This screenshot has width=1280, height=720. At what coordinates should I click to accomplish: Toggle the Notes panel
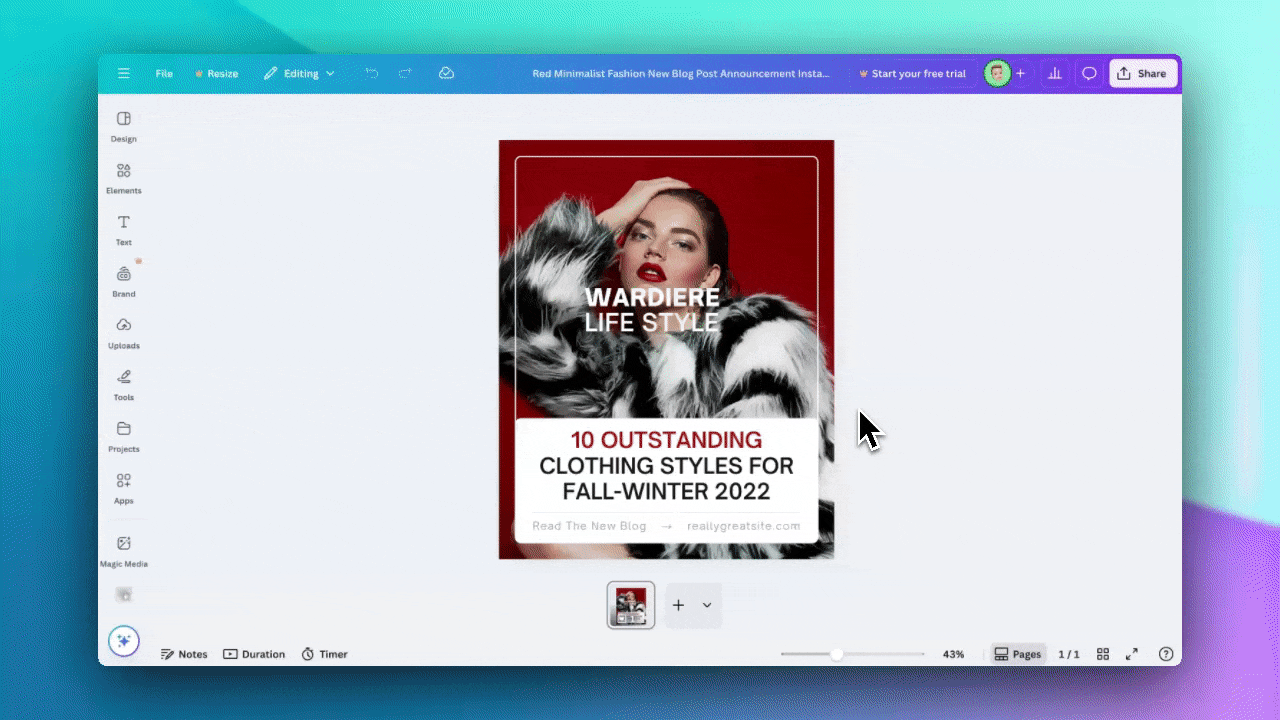[184, 654]
